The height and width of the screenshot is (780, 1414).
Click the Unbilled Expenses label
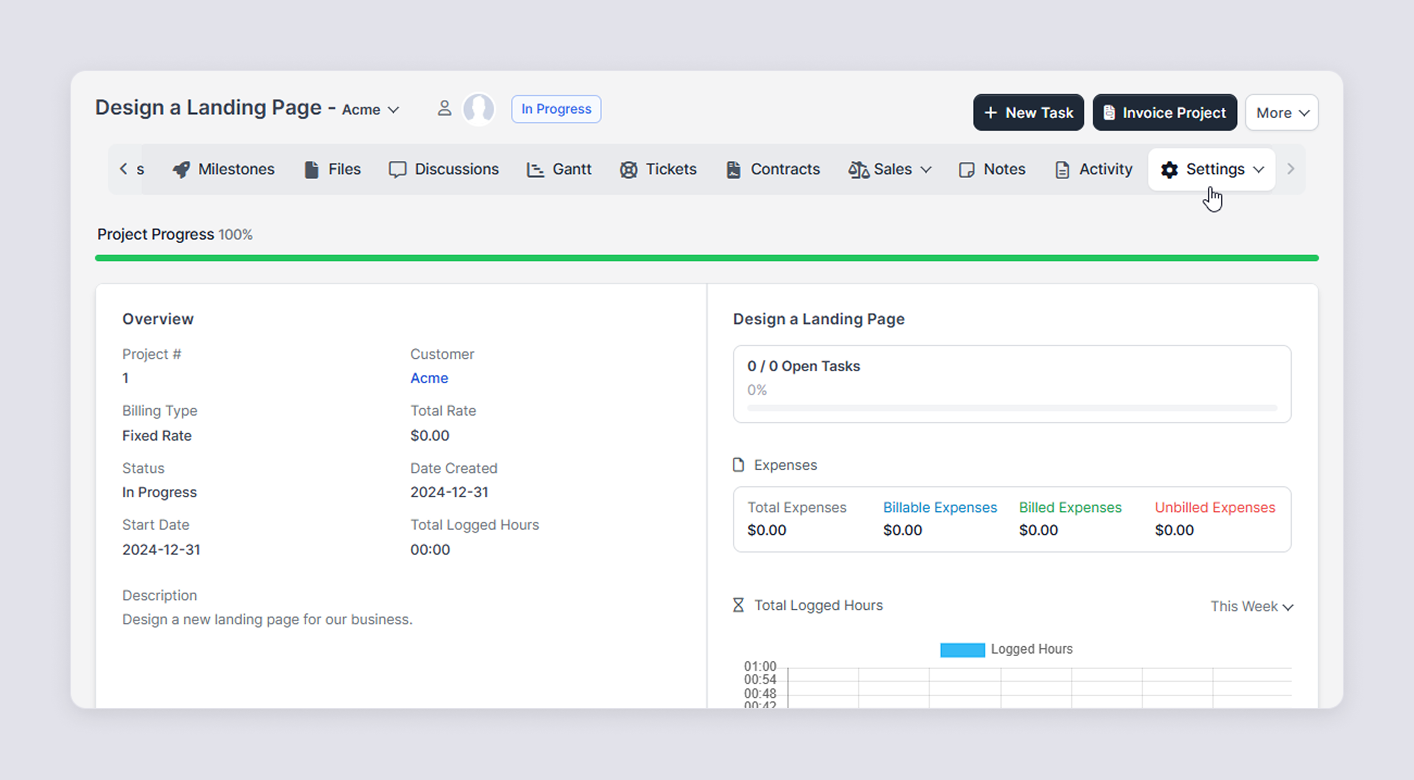[1215, 508]
